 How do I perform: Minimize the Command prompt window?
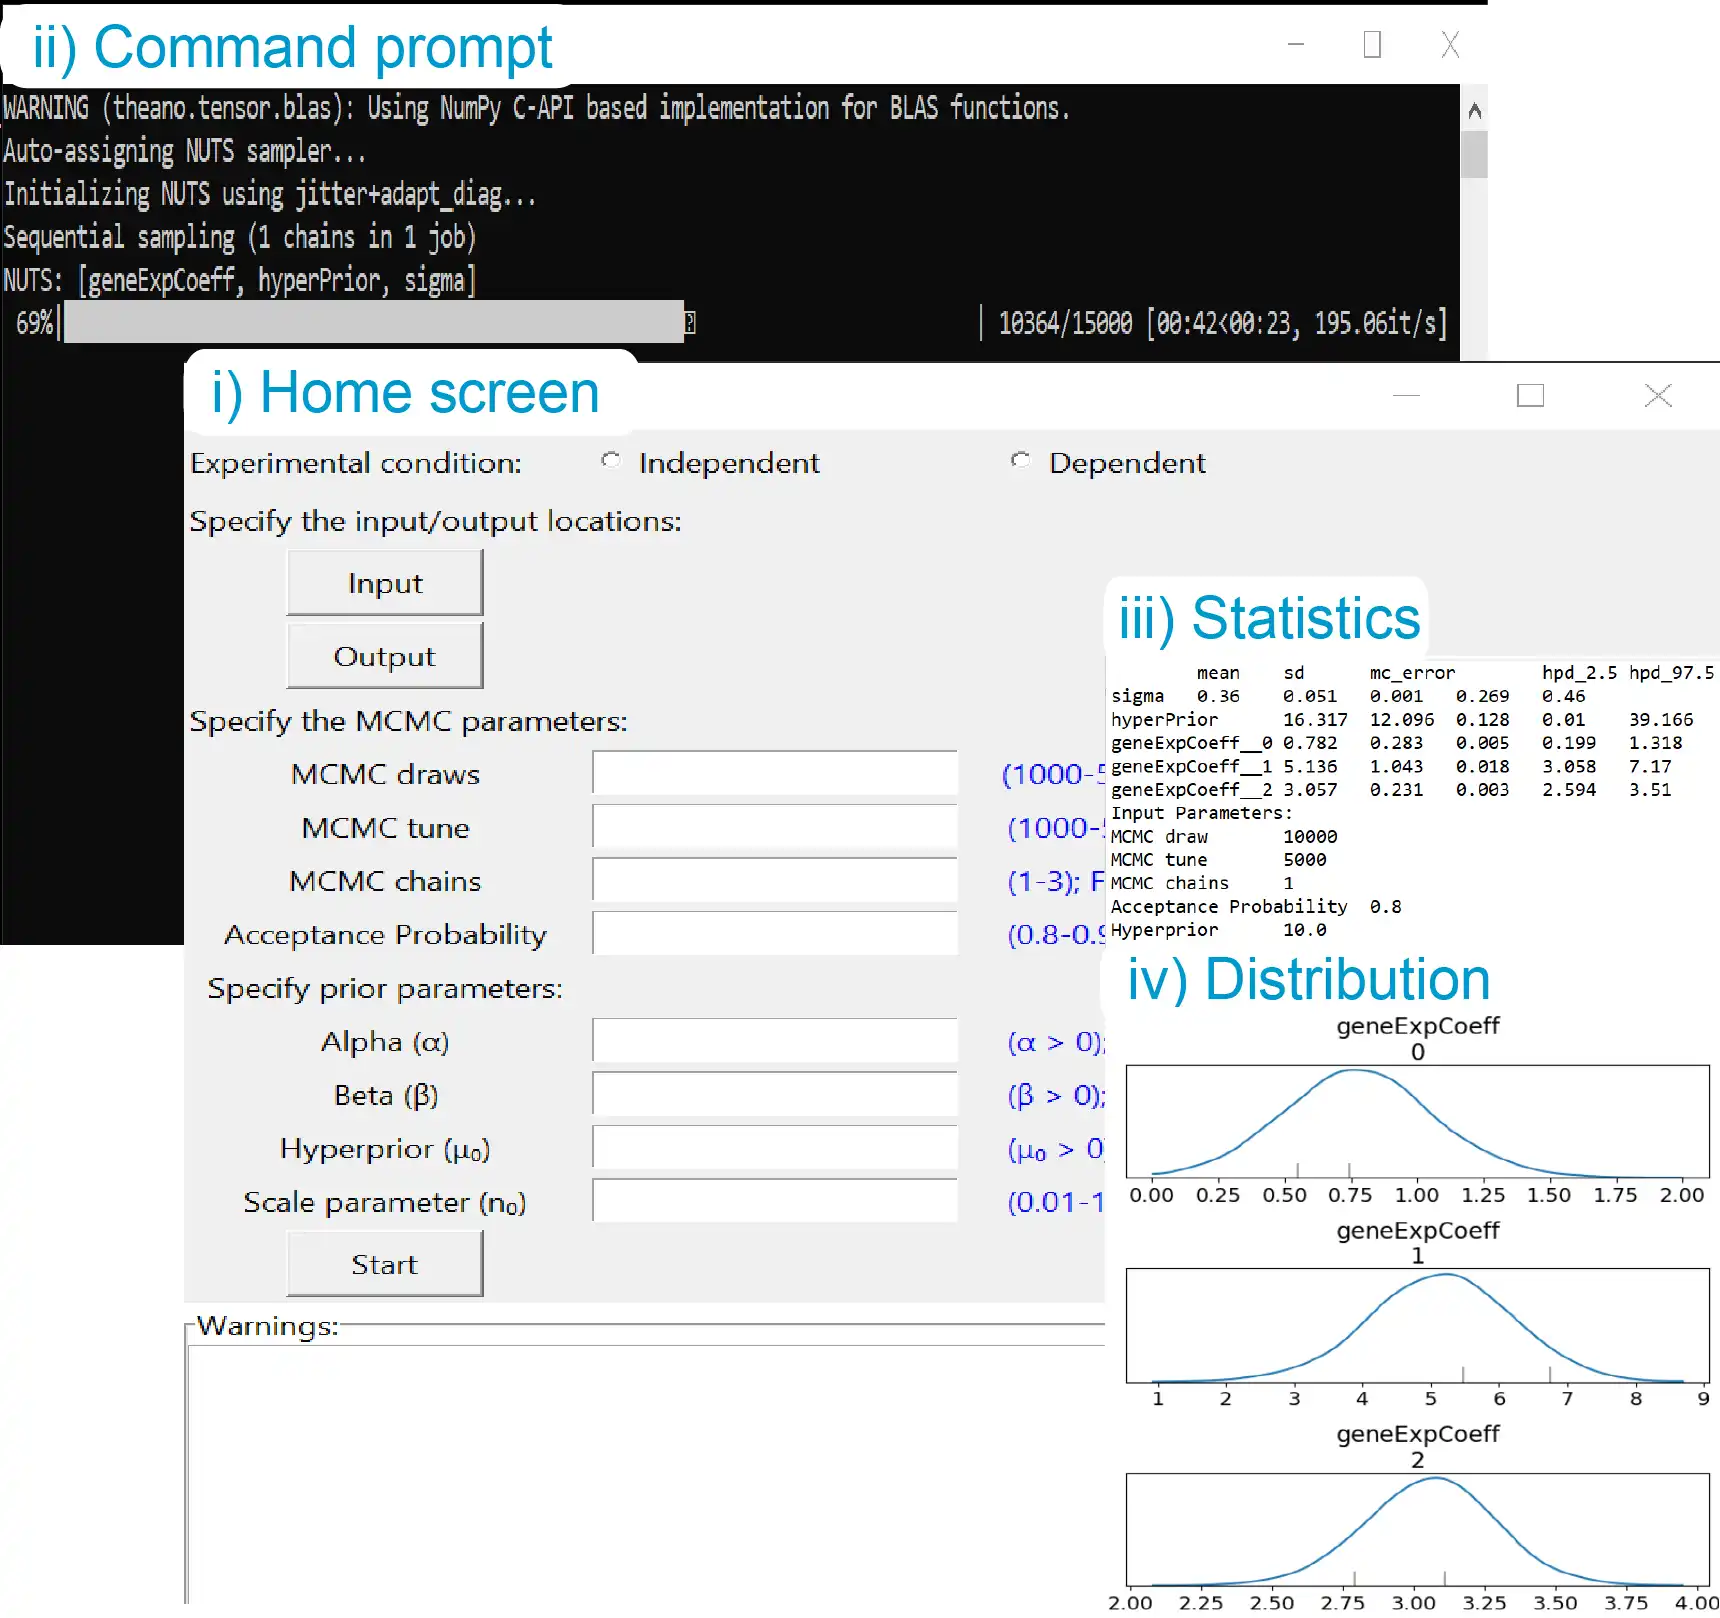pyautogui.click(x=1296, y=44)
